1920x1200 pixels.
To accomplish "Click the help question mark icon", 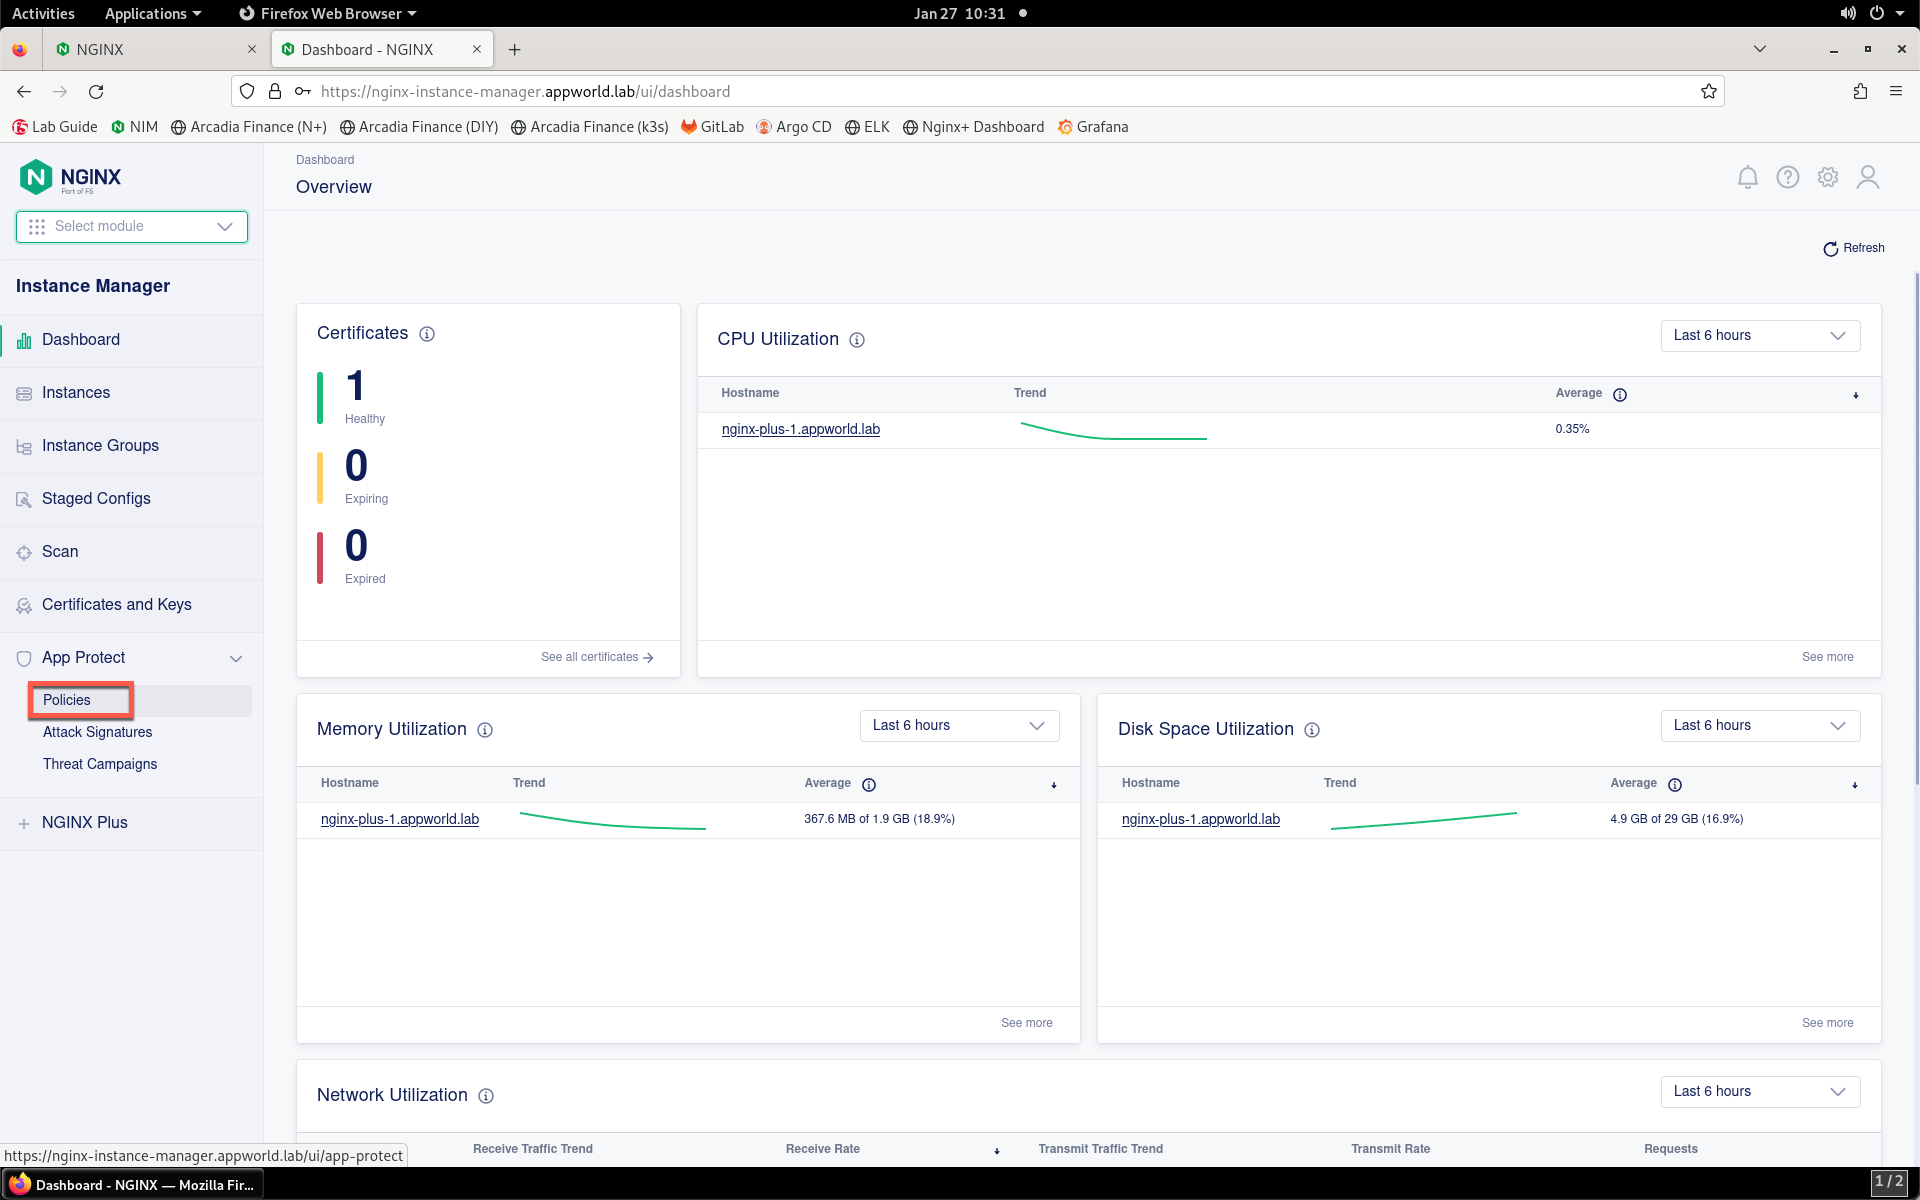I will click(1787, 177).
